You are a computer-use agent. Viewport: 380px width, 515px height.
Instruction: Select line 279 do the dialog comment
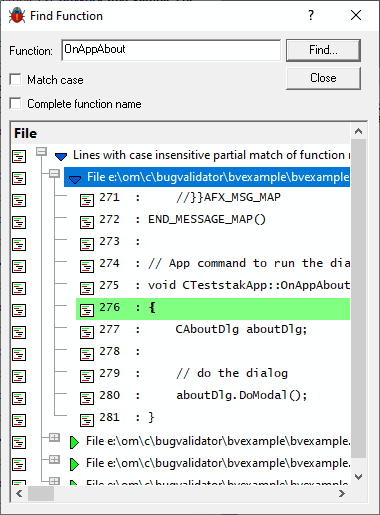[x=213, y=374]
